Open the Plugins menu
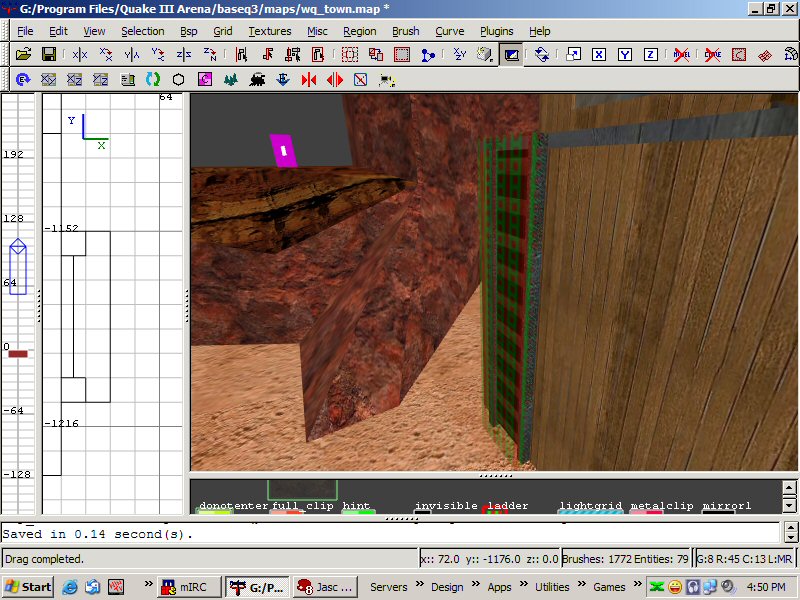The width and height of the screenshot is (800, 600). pyautogui.click(x=496, y=31)
